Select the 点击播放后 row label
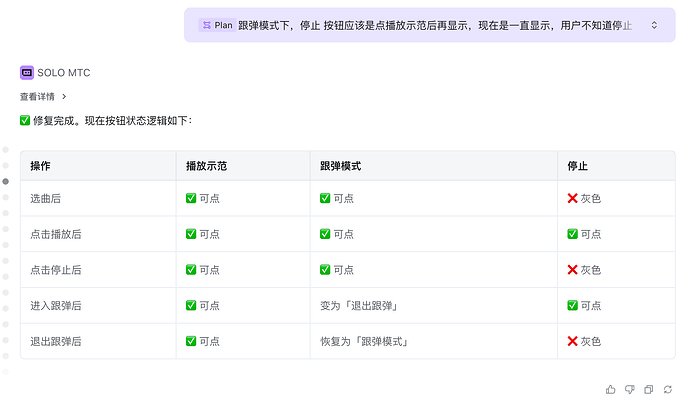This screenshot has width=690, height=400. (x=56, y=234)
